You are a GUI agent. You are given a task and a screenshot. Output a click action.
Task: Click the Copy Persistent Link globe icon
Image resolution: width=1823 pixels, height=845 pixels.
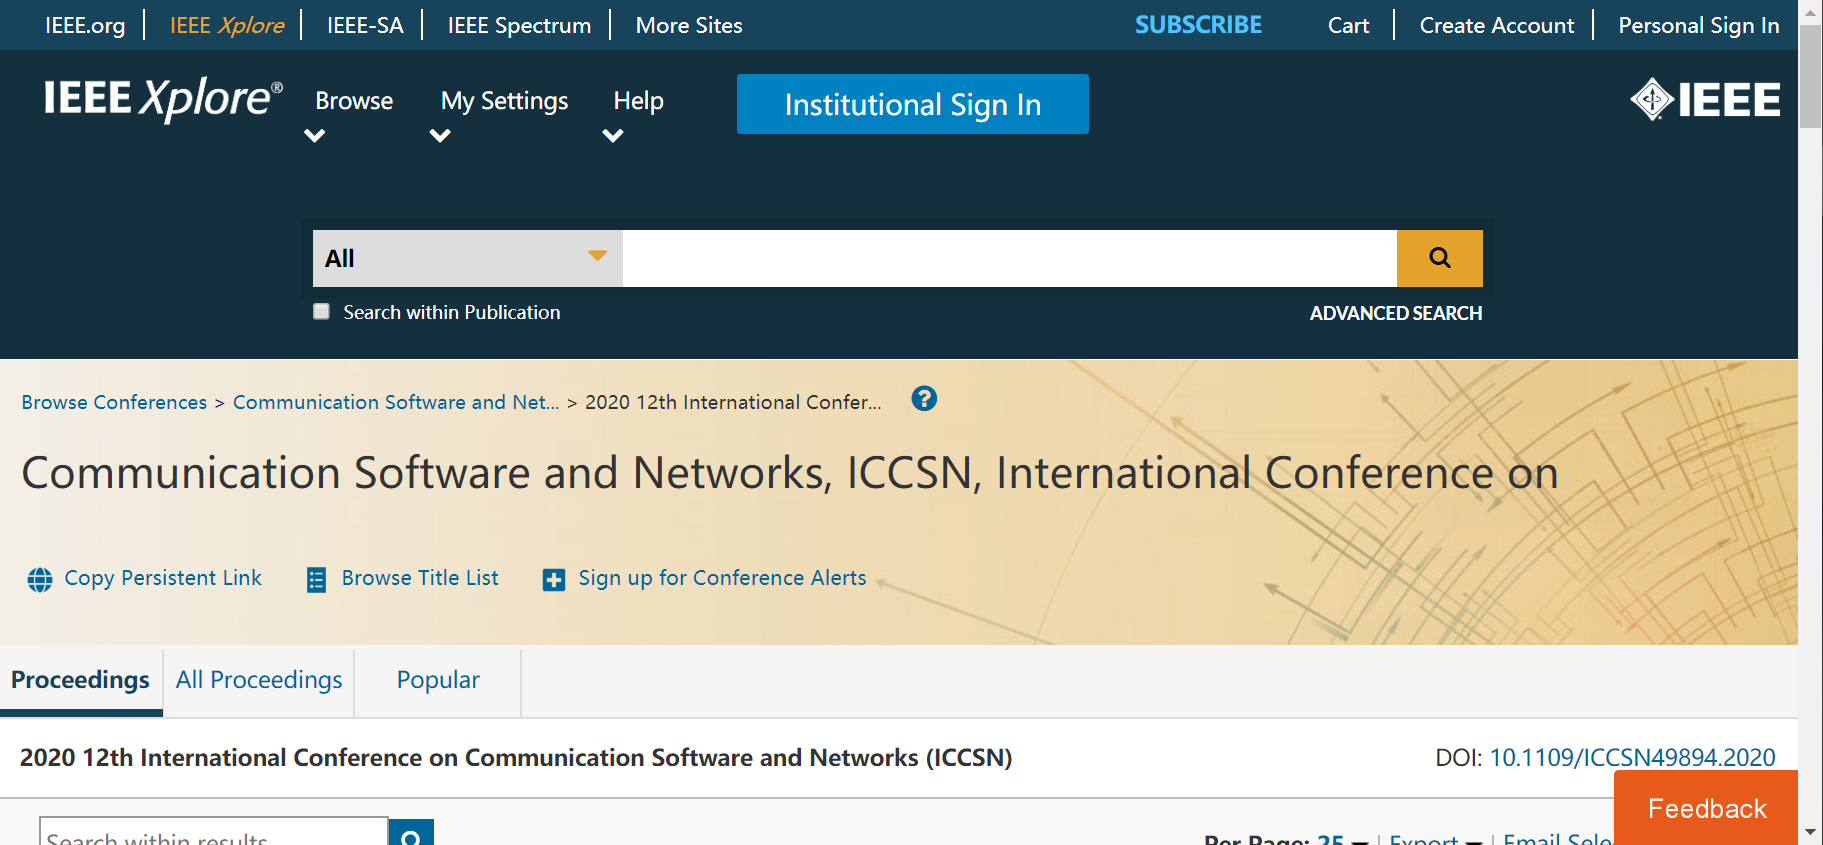coord(40,579)
